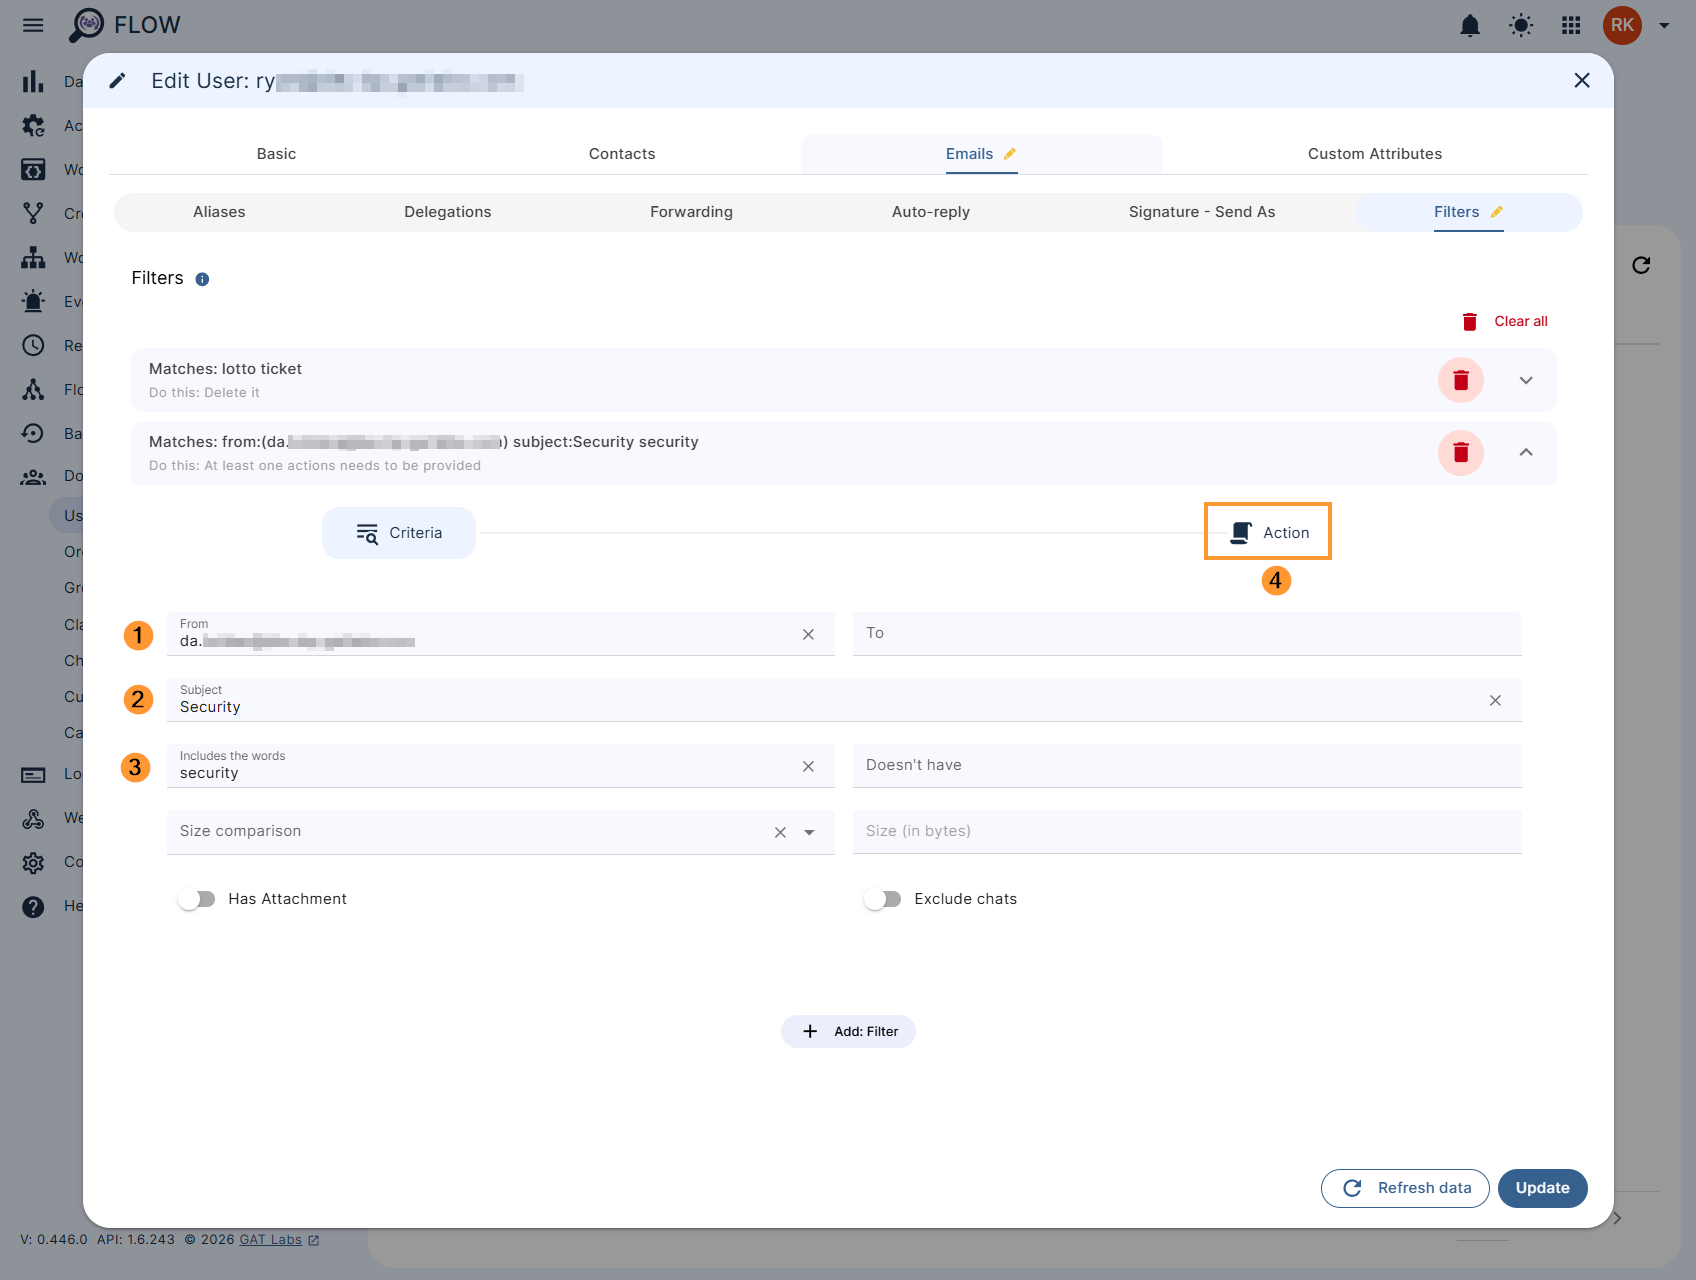
Task: Open the Dashboard bar chart sidebar icon
Action: pyautogui.click(x=33, y=81)
